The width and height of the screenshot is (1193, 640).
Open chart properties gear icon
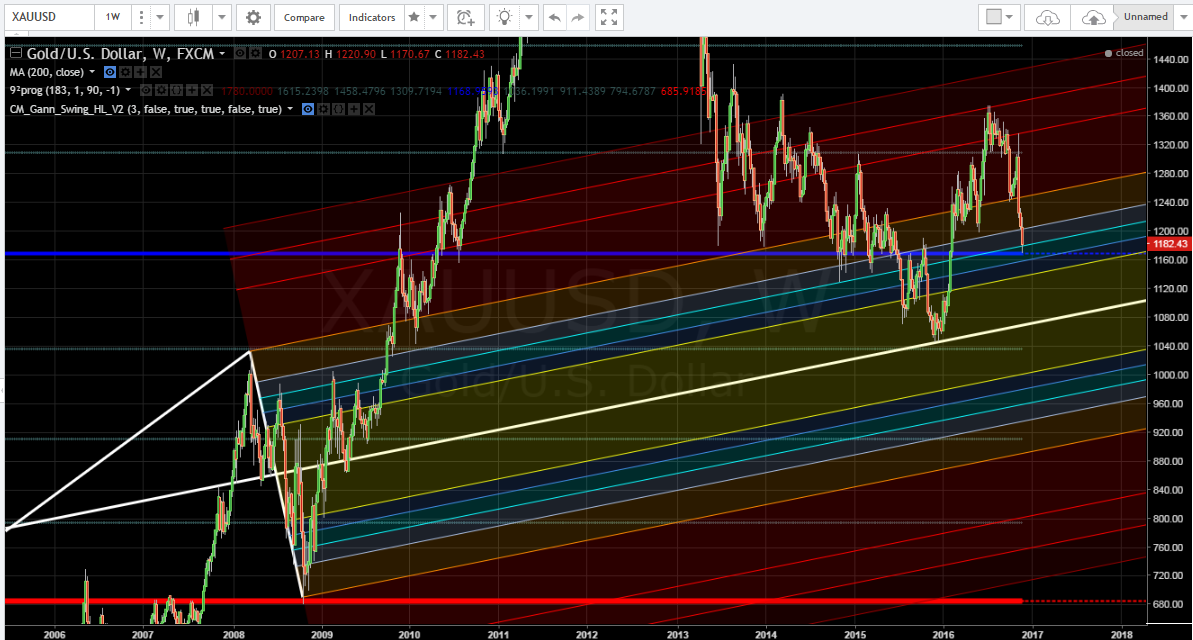pyautogui.click(x=254, y=17)
